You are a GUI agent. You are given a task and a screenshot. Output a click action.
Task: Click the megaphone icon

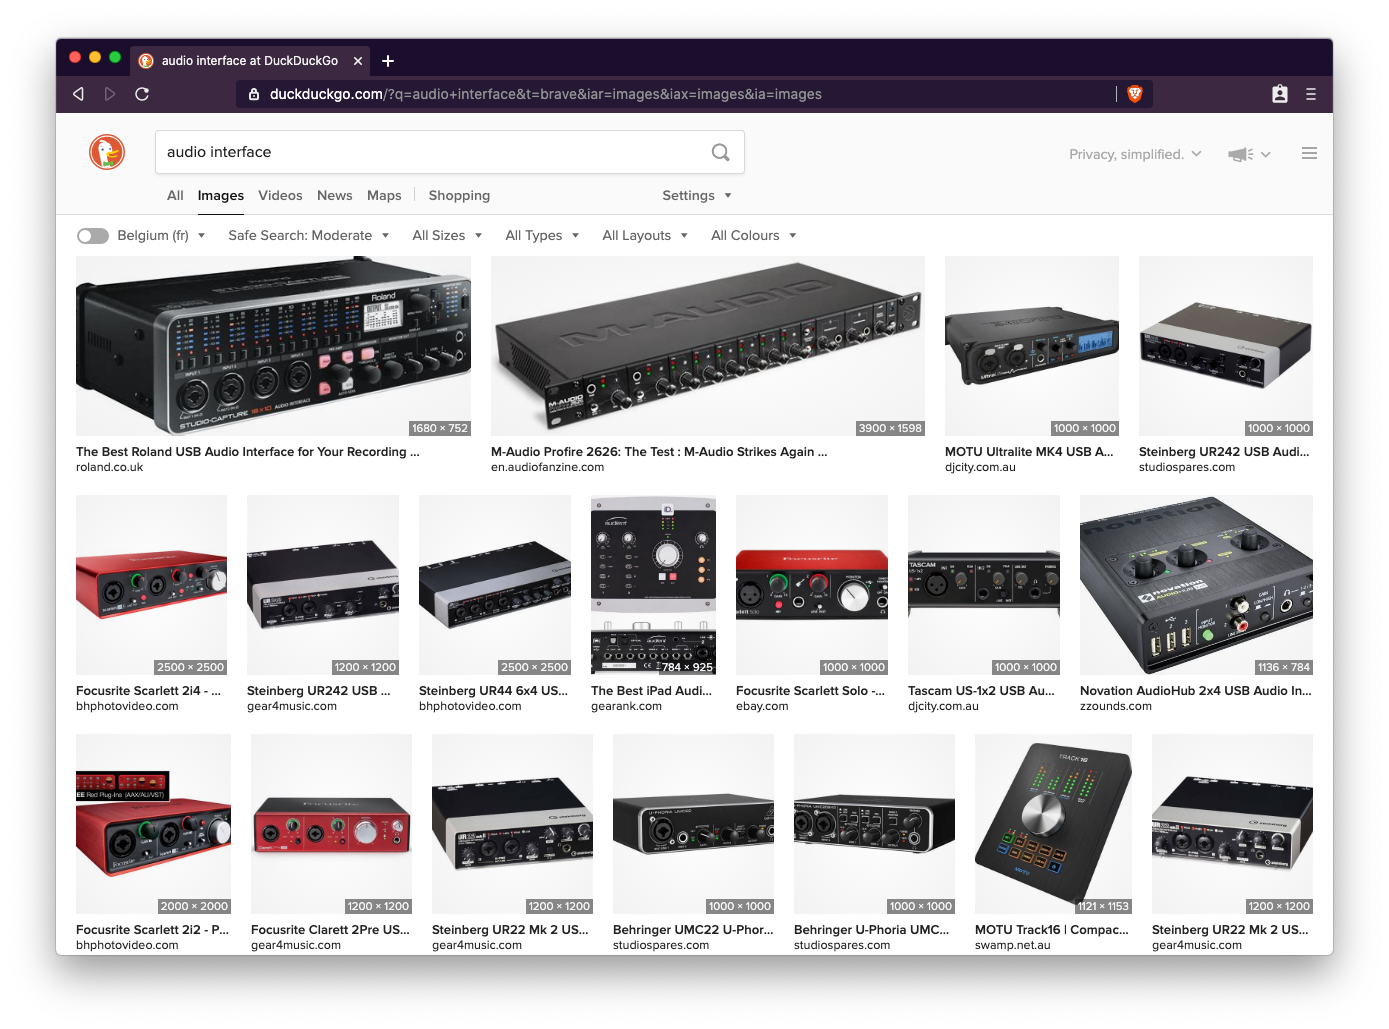pos(1241,154)
